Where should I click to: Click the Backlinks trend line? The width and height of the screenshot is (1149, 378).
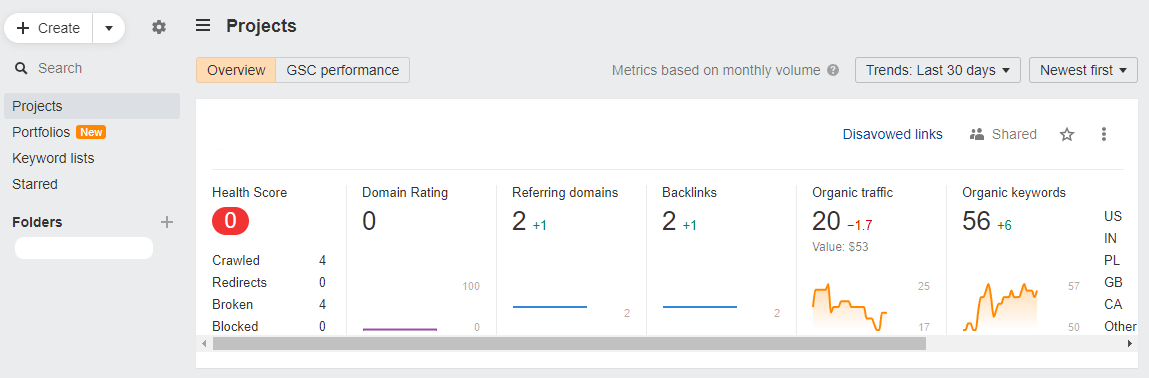(x=700, y=307)
